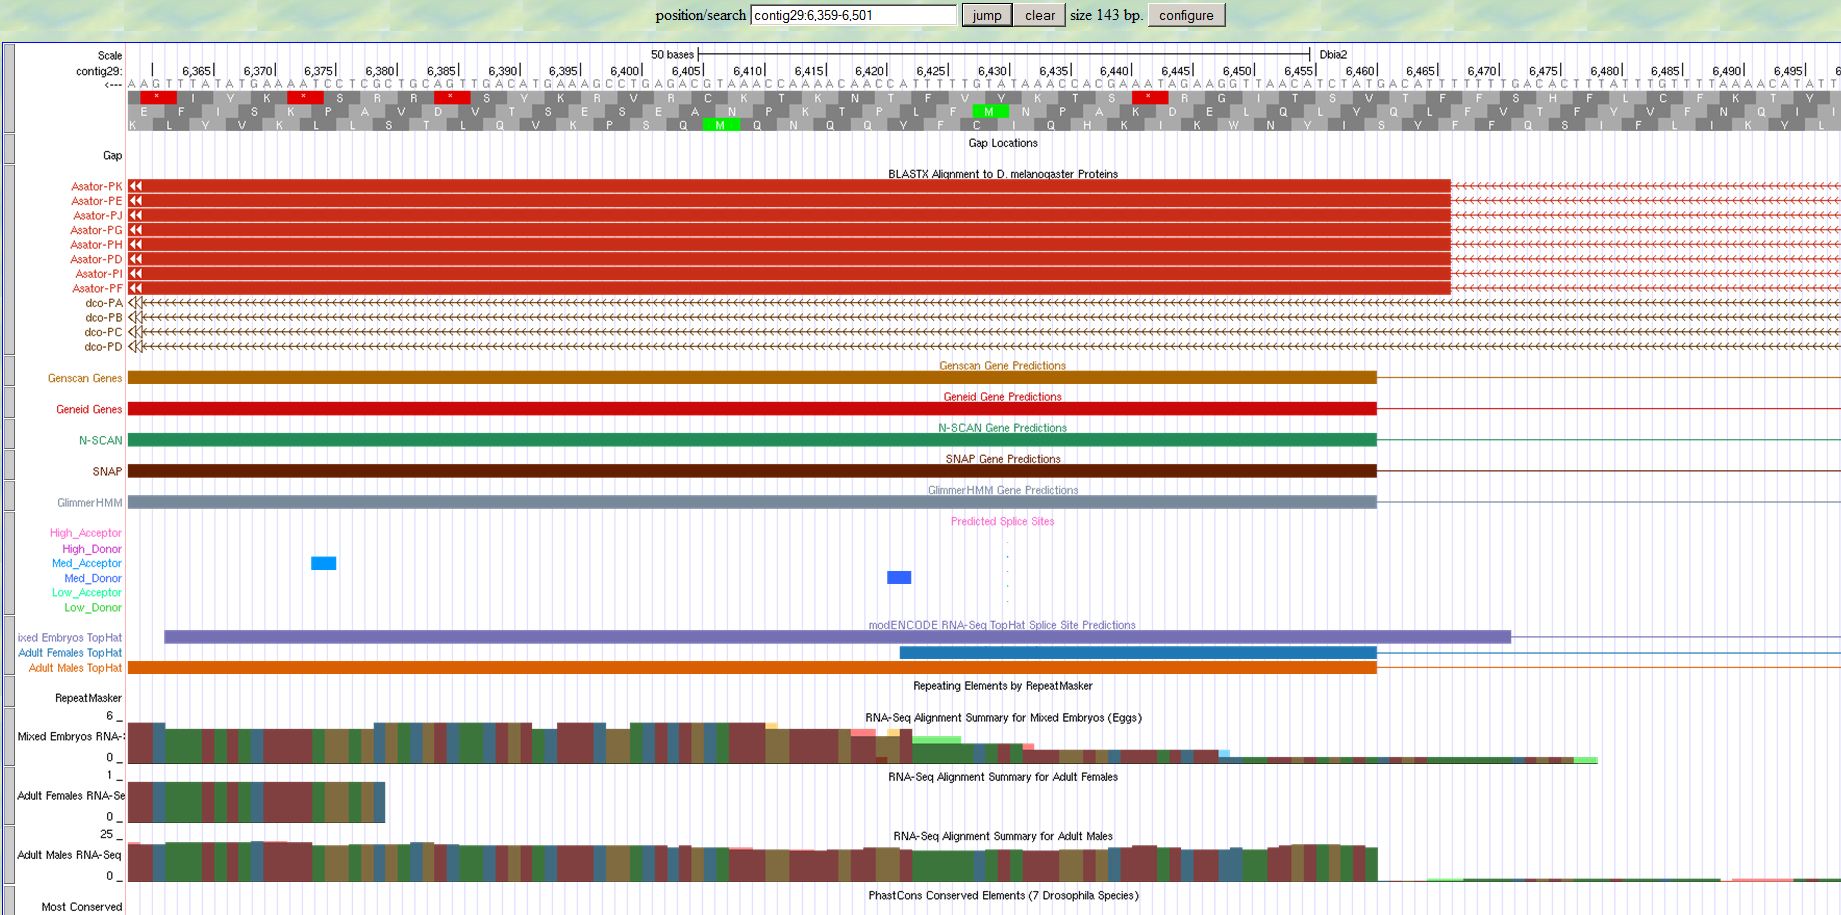
Task: Open Repeating Elements by RepeatMasker title
Action: (1003, 686)
